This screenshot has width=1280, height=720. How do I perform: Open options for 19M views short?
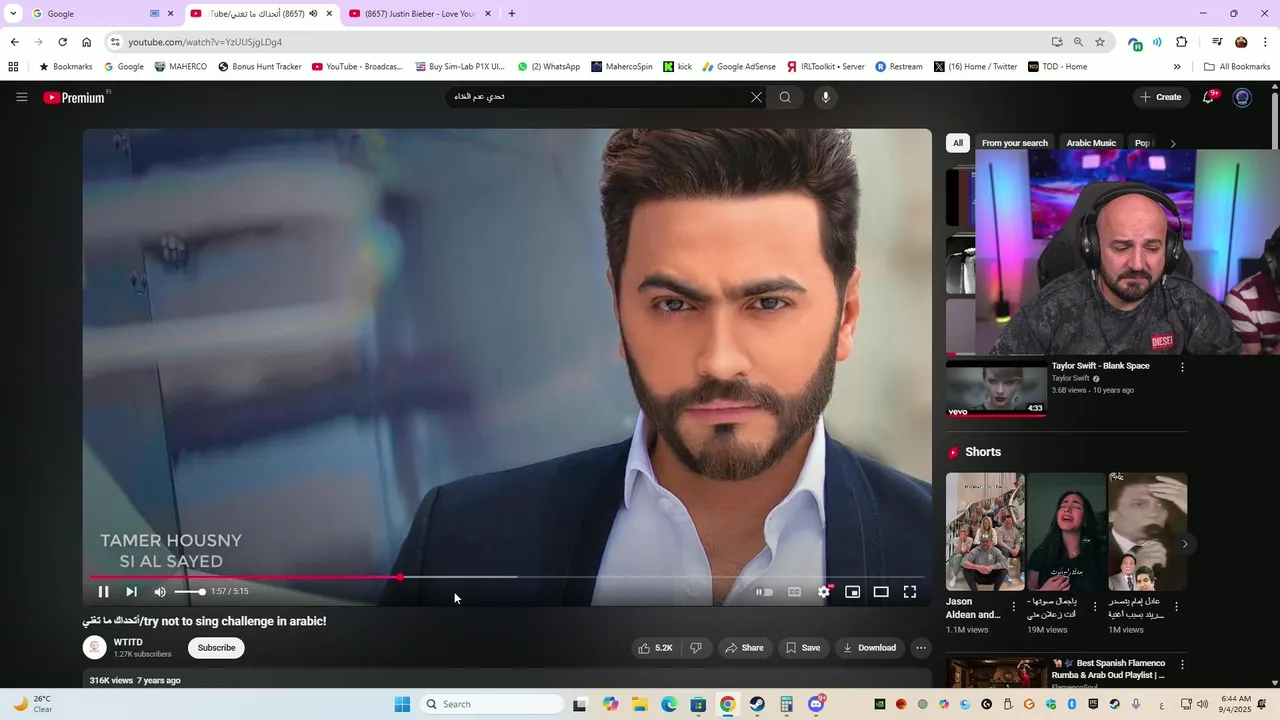1095,607
